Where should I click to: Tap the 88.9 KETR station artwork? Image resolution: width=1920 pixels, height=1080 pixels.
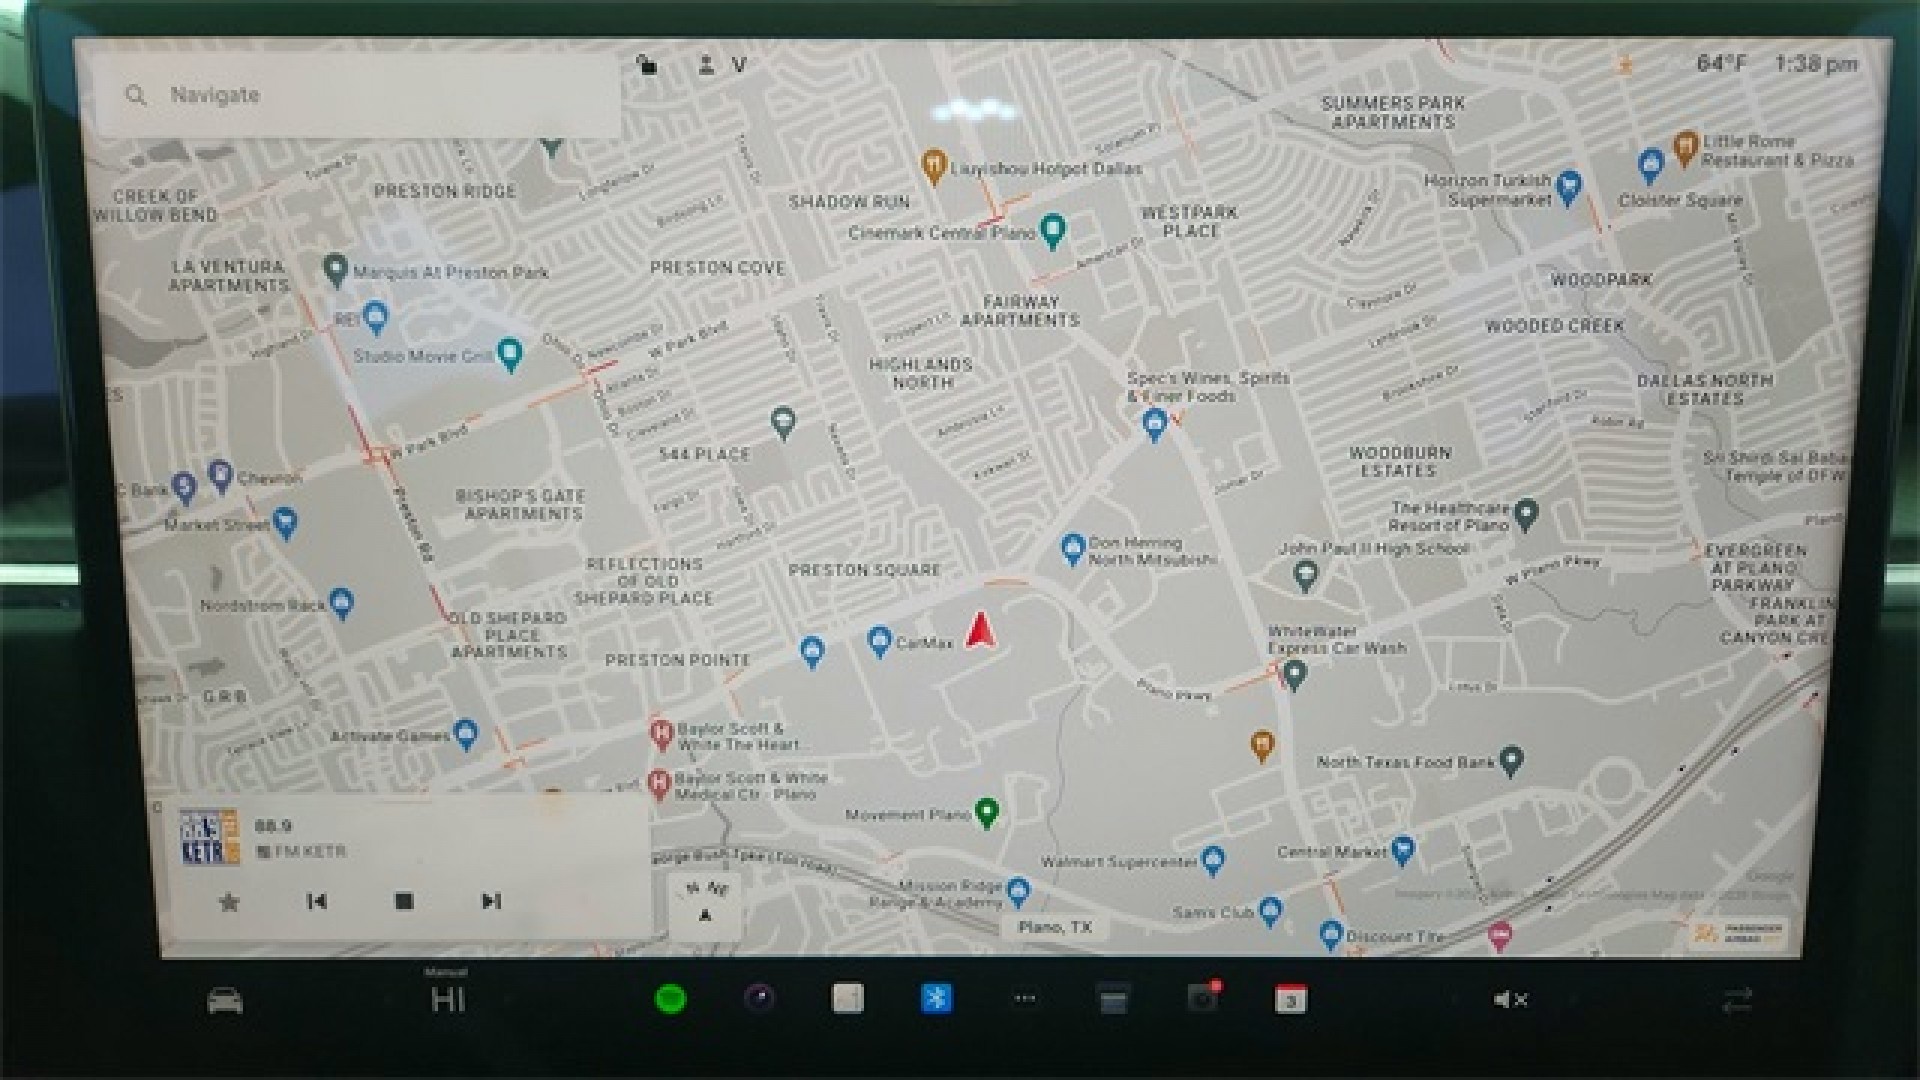tap(209, 837)
